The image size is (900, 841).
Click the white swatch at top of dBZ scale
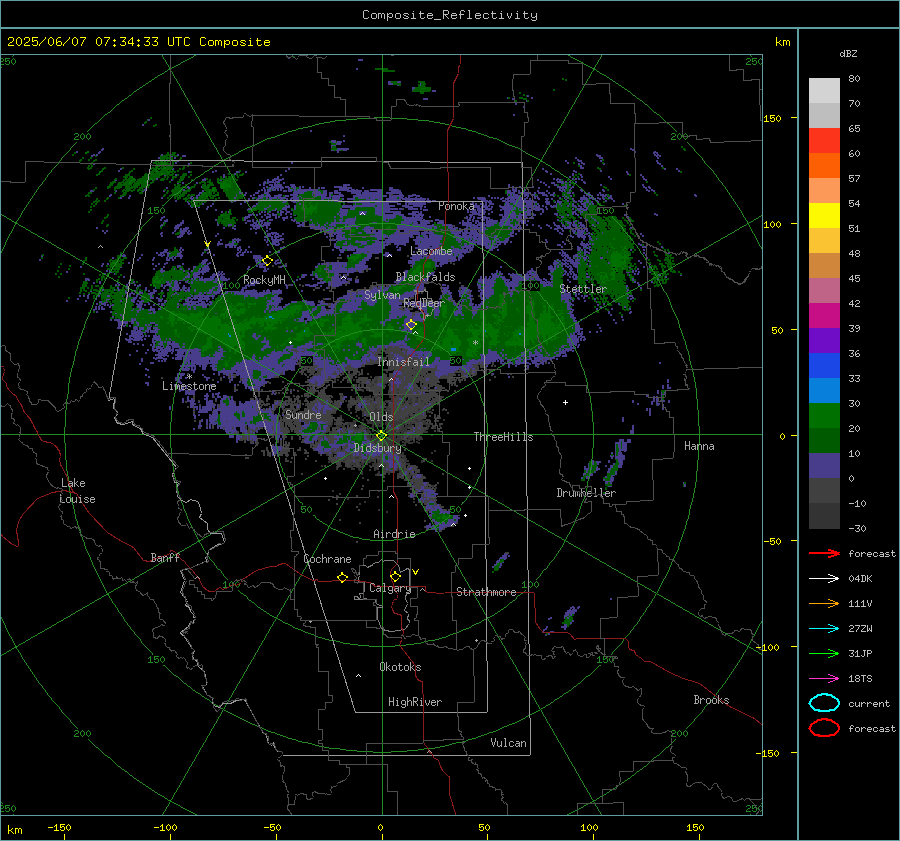tap(824, 91)
